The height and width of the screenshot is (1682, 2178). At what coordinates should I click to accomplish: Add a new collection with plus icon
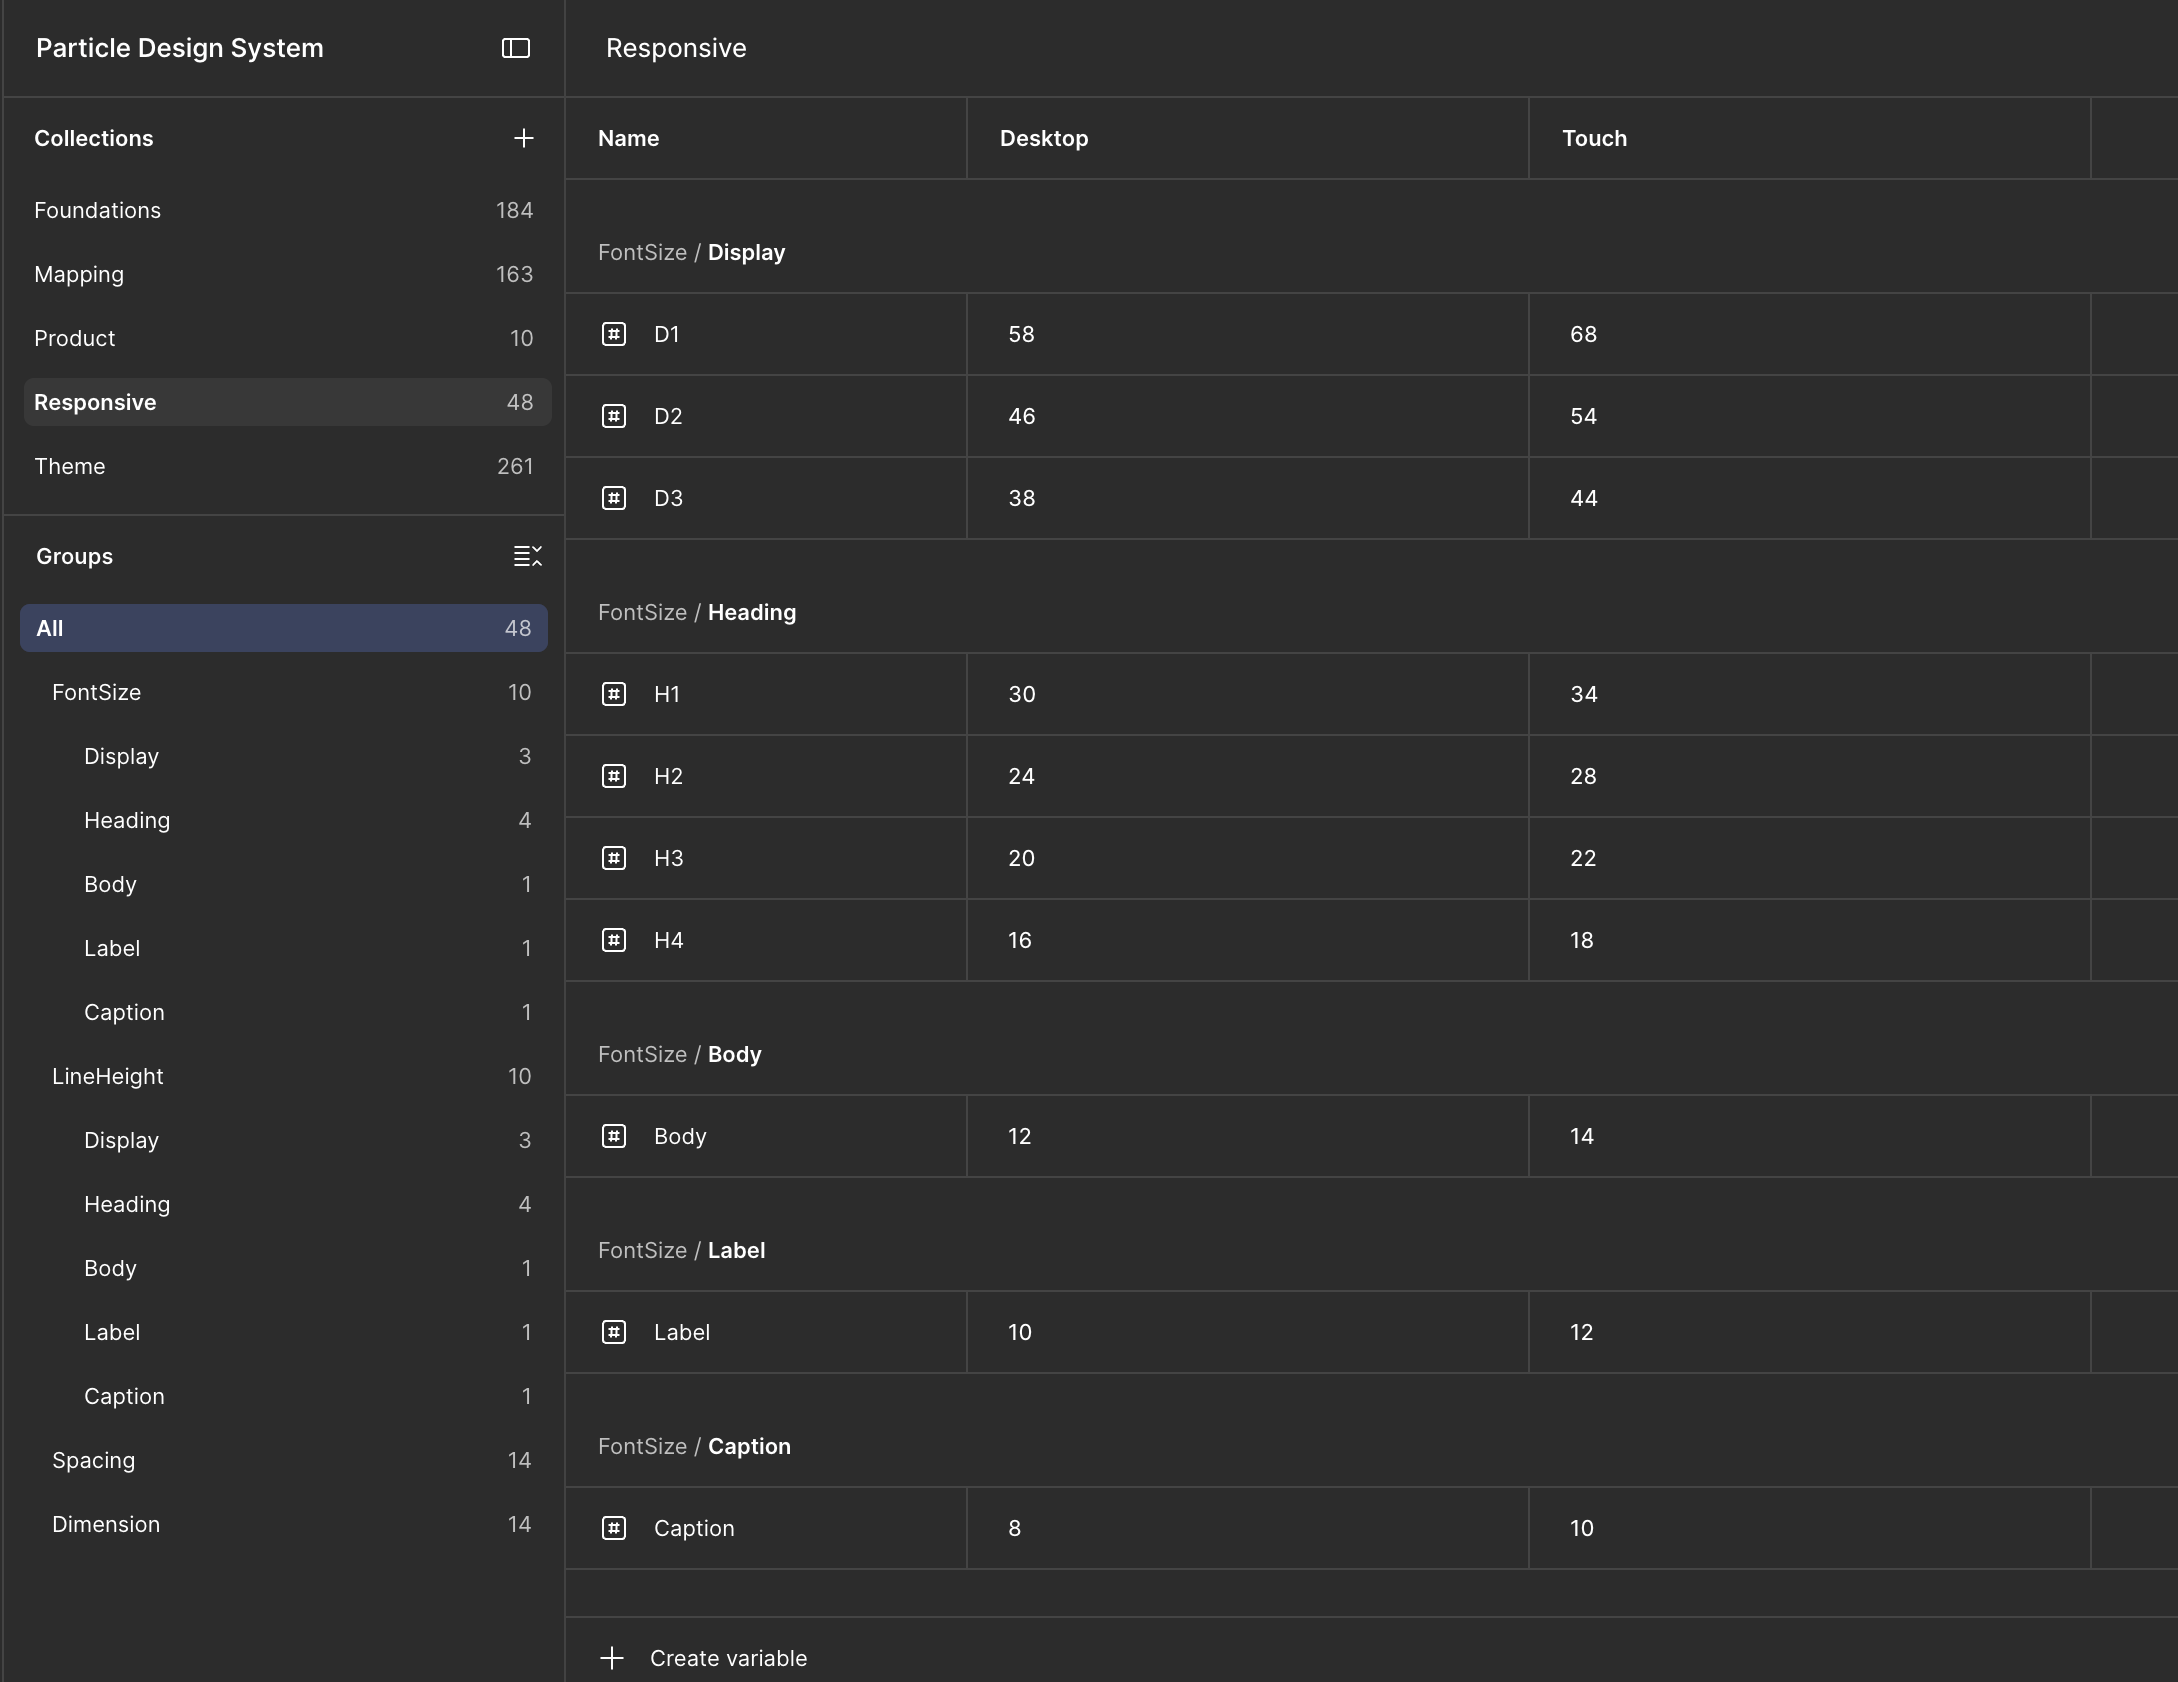tap(523, 138)
